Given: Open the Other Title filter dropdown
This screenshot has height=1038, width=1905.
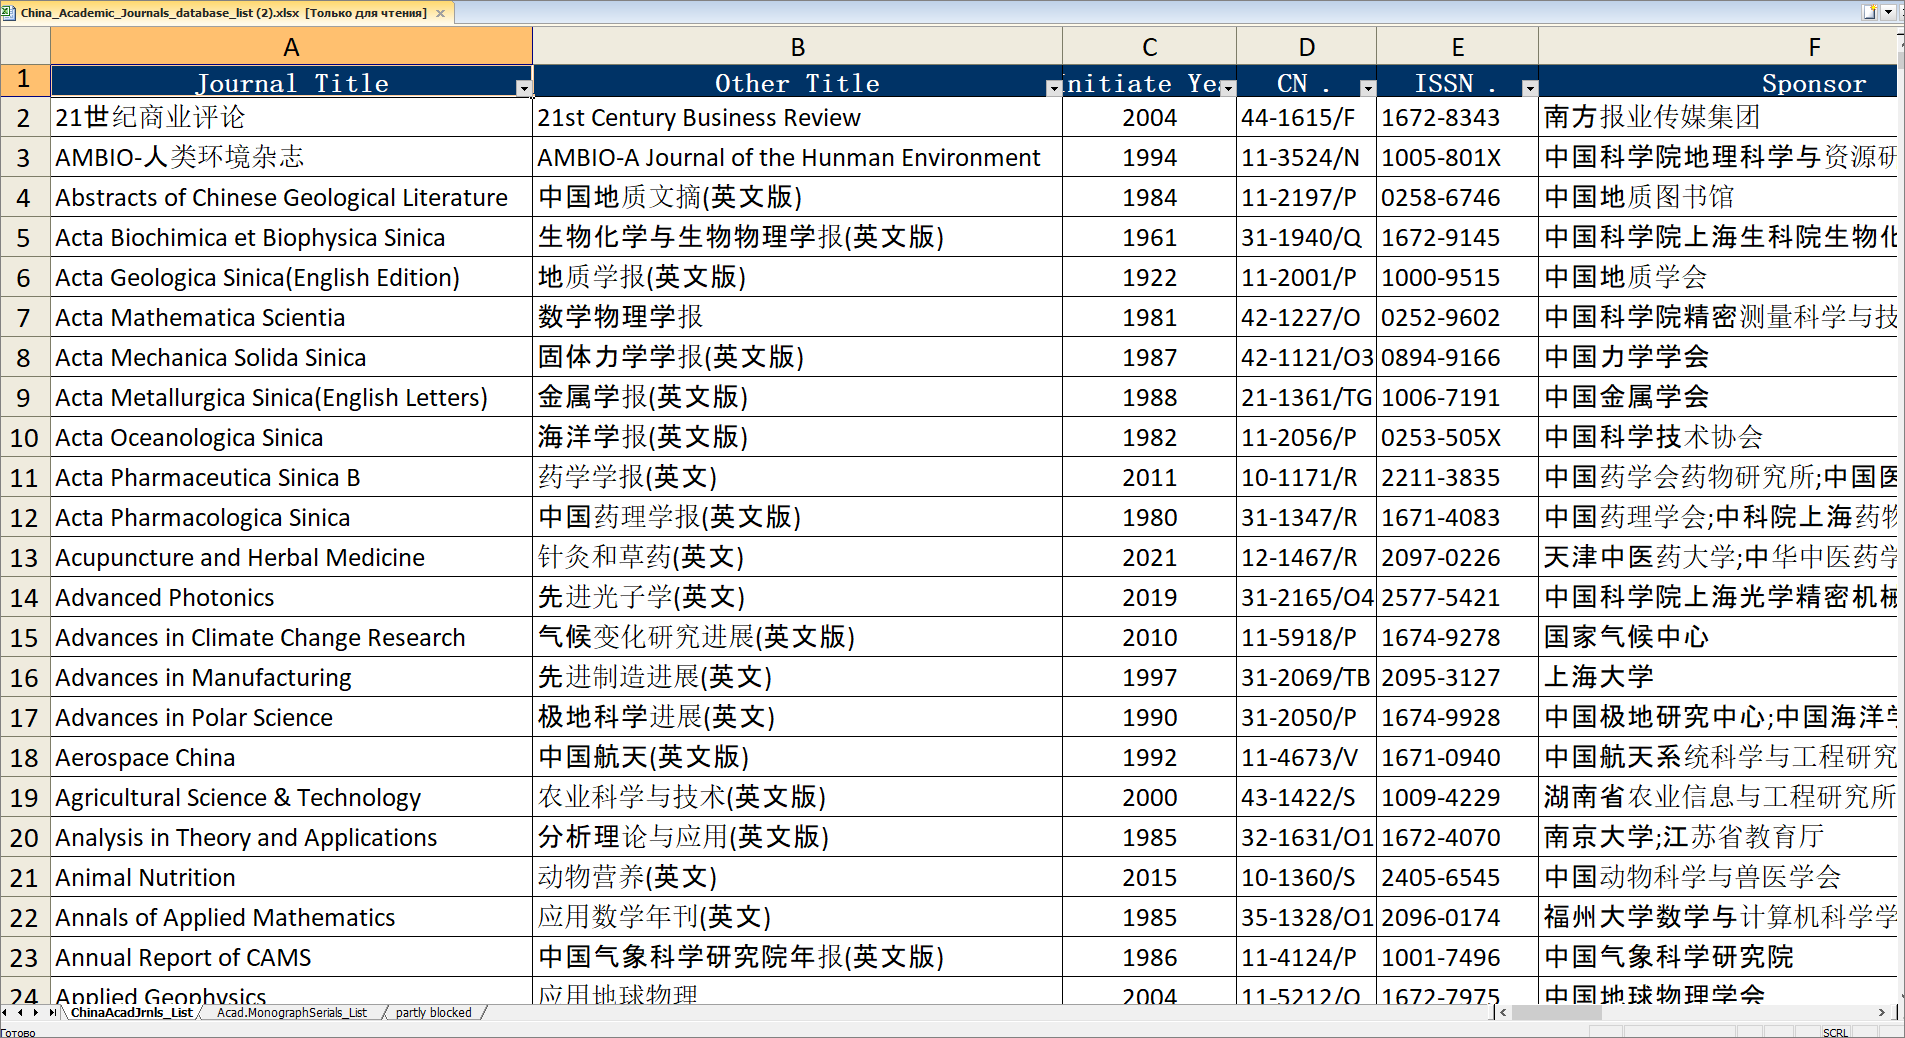Looking at the screenshot, I should [x=1053, y=88].
